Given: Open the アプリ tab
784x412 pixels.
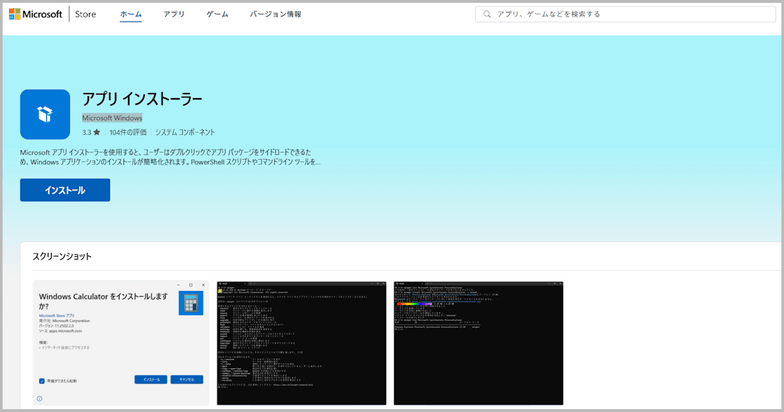Looking at the screenshot, I should [x=174, y=14].
